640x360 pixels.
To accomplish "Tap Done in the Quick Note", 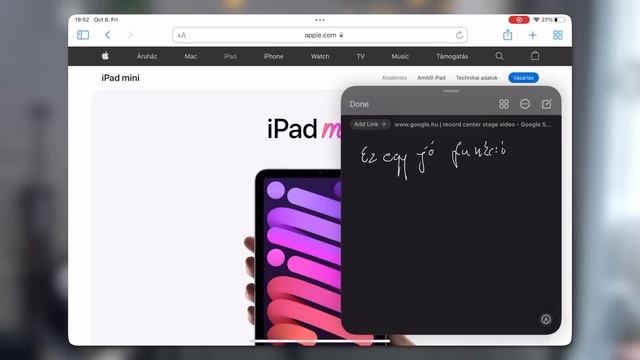I will [359, 104].
